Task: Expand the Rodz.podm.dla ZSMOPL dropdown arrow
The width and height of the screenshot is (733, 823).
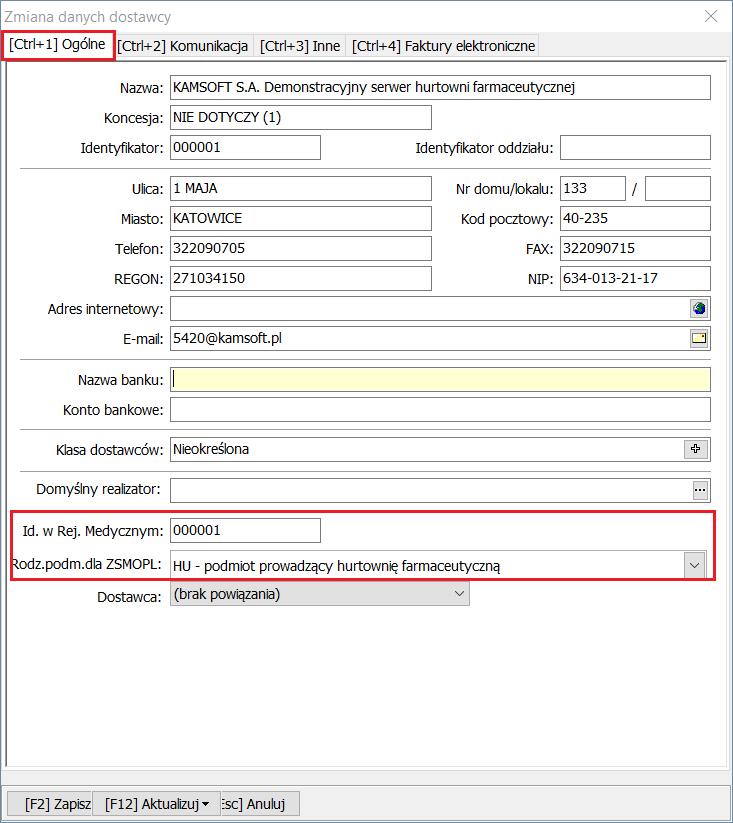Action: (x=695, y=565)
